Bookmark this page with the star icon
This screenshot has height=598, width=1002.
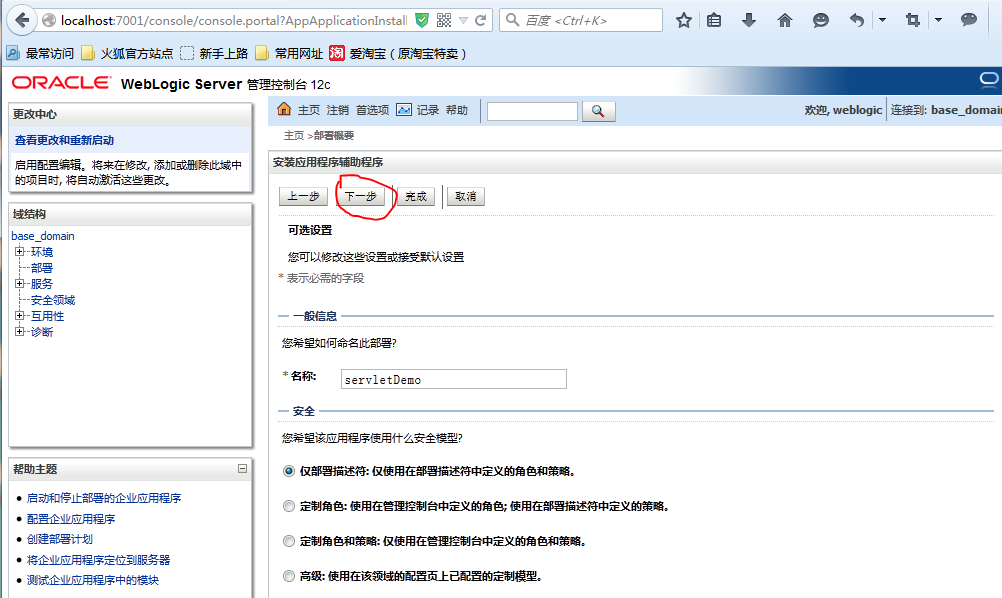[x=684, y=20]
